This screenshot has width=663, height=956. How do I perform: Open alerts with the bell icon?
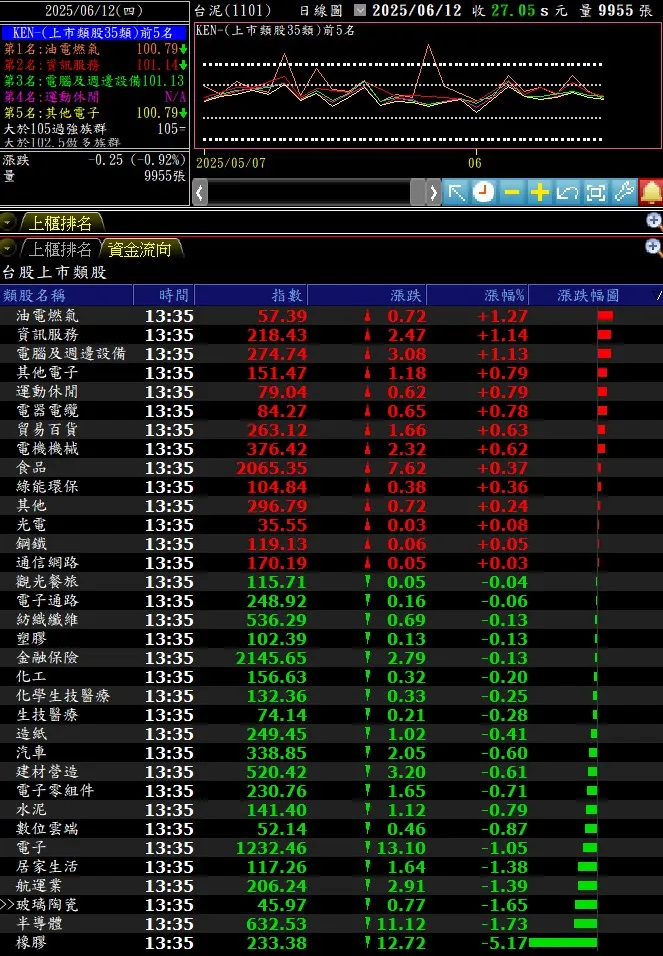(651, 193)
